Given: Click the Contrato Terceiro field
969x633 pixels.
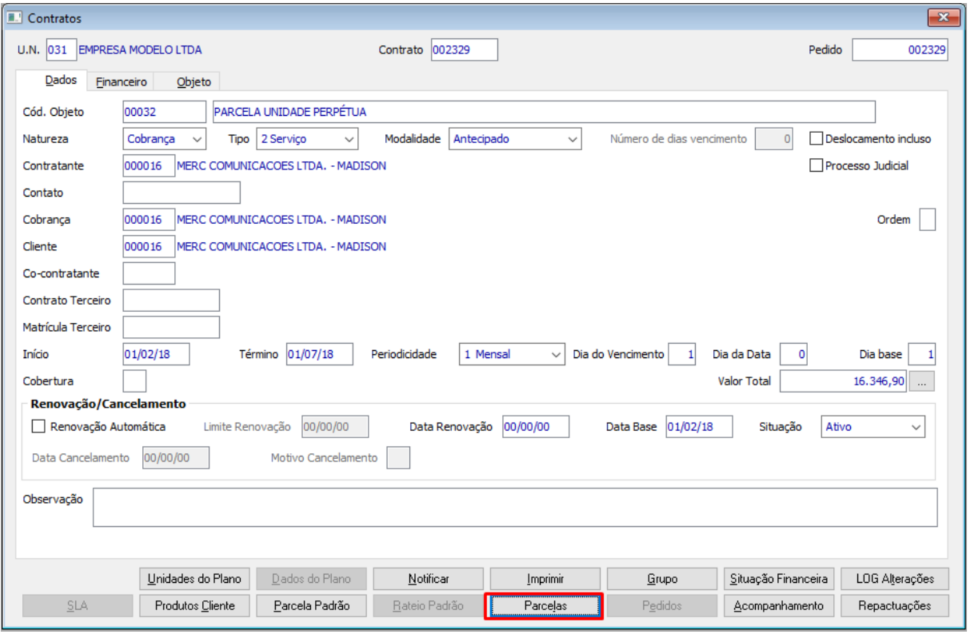Looking at the screenshot, I should coord(171,300).
